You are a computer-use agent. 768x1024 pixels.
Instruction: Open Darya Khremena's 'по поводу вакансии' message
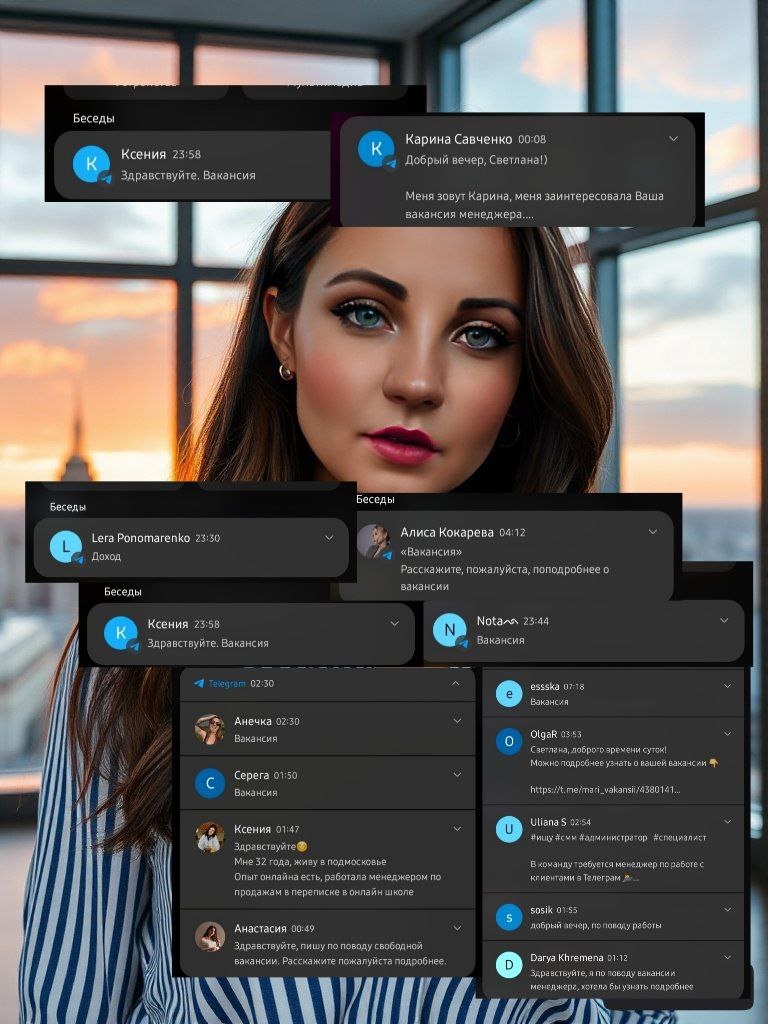[x=611, y=980]
